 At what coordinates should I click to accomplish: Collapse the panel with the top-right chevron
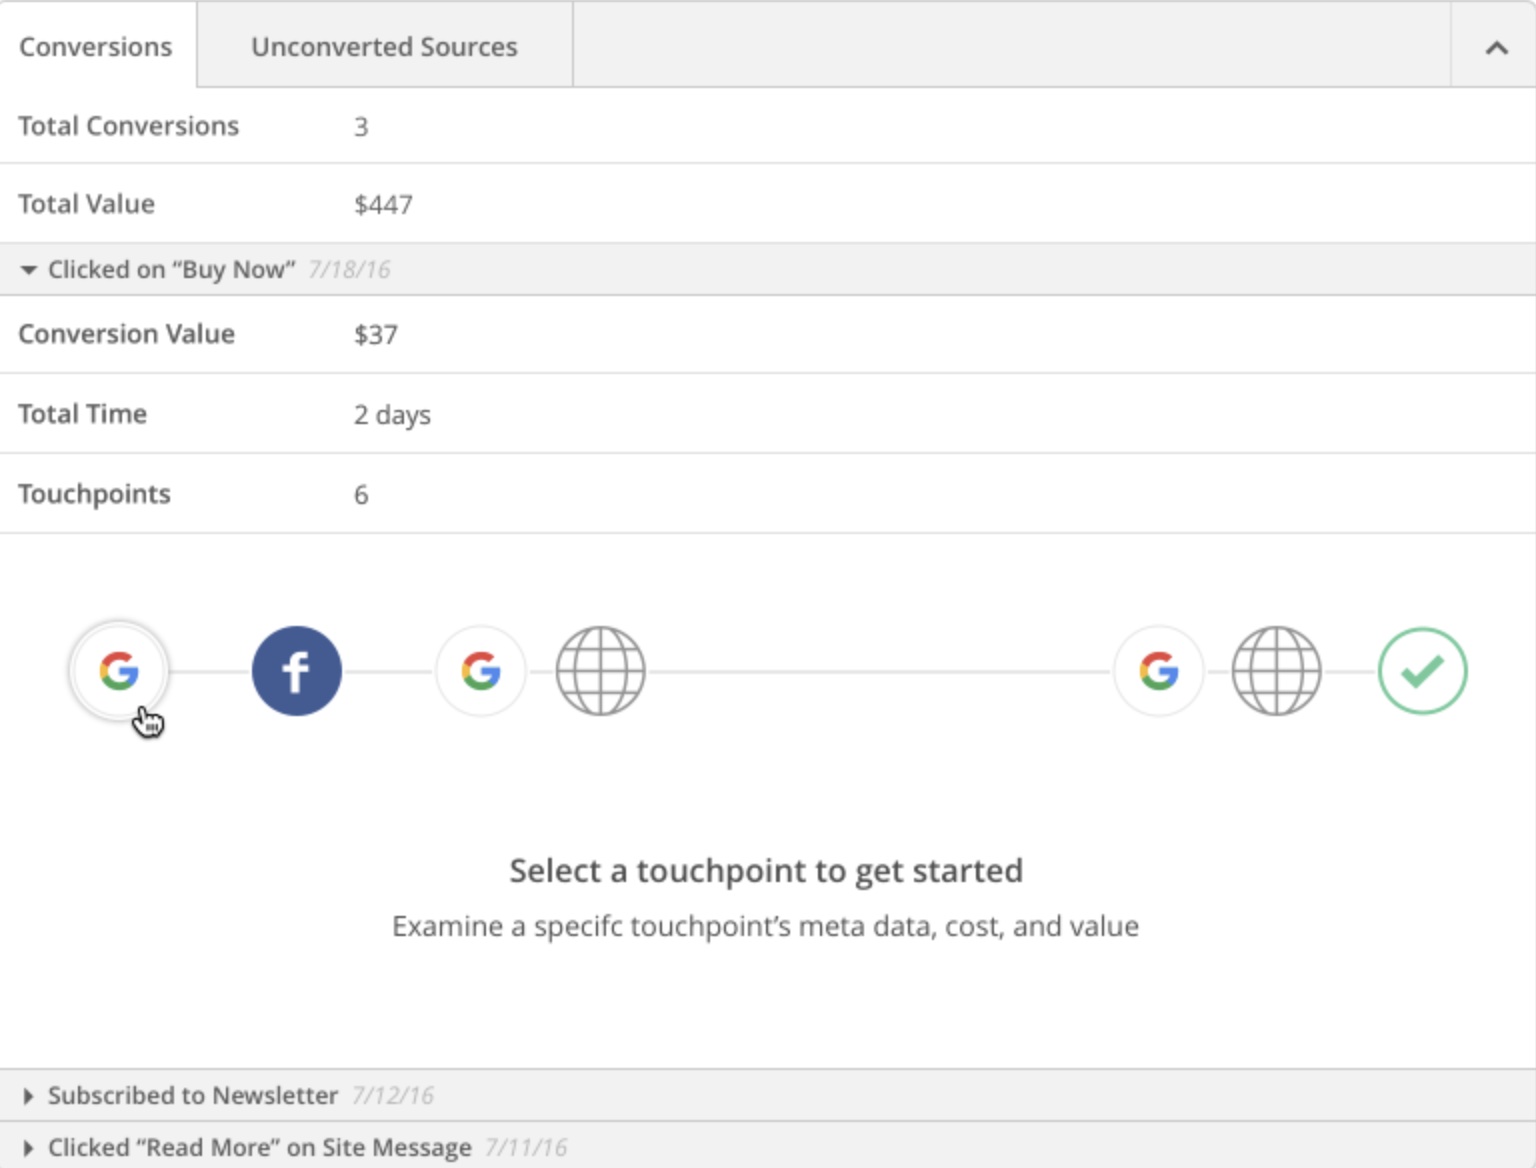pos(1496,47)
